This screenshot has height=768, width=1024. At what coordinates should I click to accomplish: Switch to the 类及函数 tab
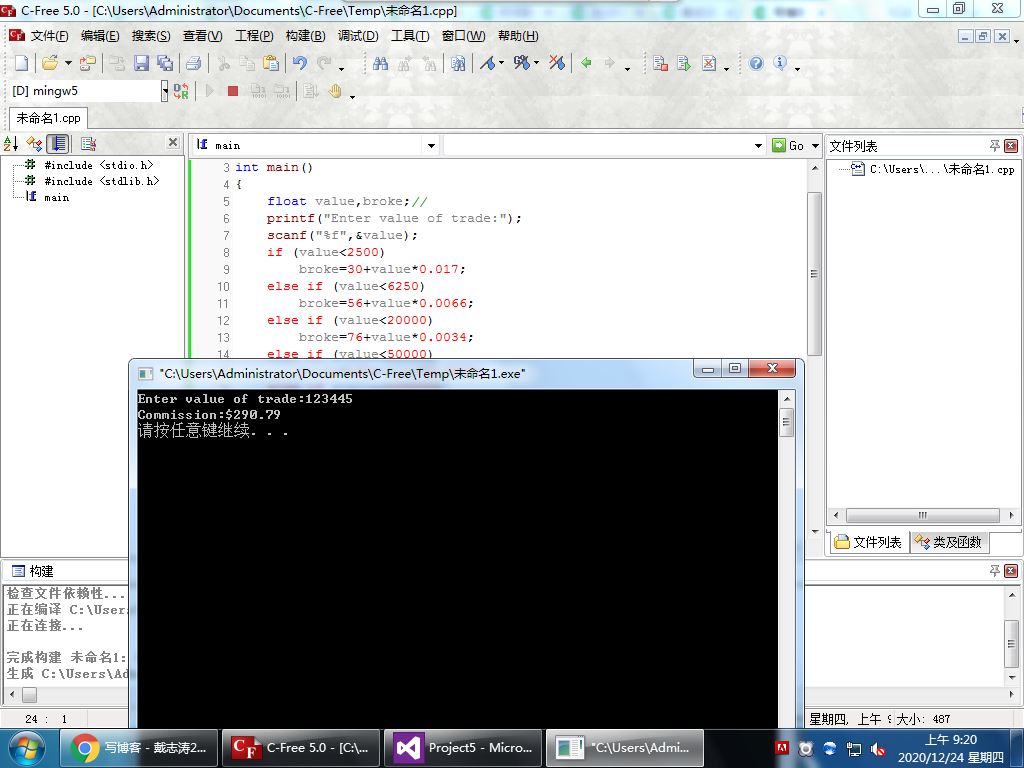tap(948, 542)
